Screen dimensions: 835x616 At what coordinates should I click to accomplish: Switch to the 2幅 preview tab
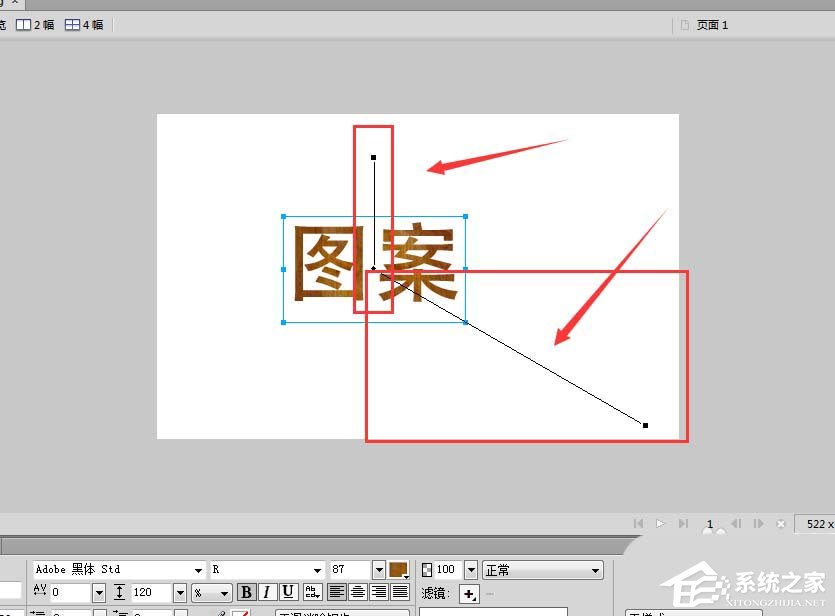[36, 24]
